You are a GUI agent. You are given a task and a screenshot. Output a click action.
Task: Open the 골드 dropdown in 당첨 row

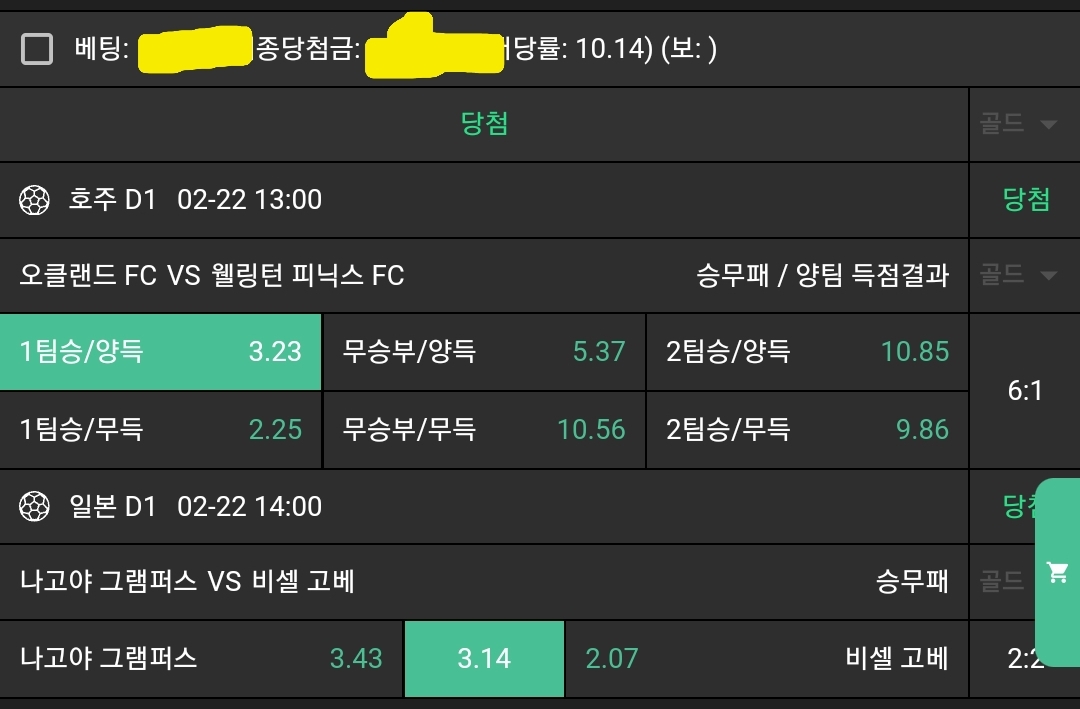pyautogui.click(x=1018, y=124)
